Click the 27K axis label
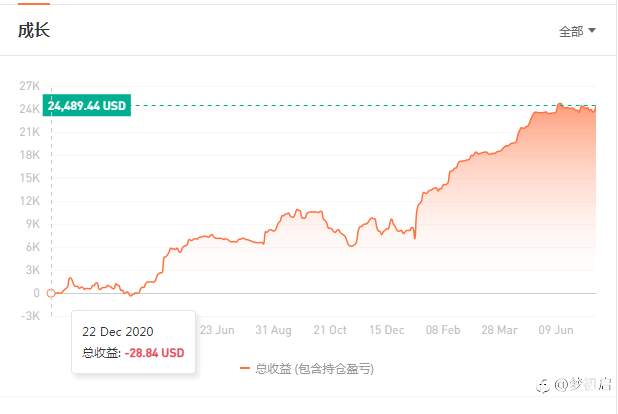Screen dimensions: 618x414 [x=30, y=86]
